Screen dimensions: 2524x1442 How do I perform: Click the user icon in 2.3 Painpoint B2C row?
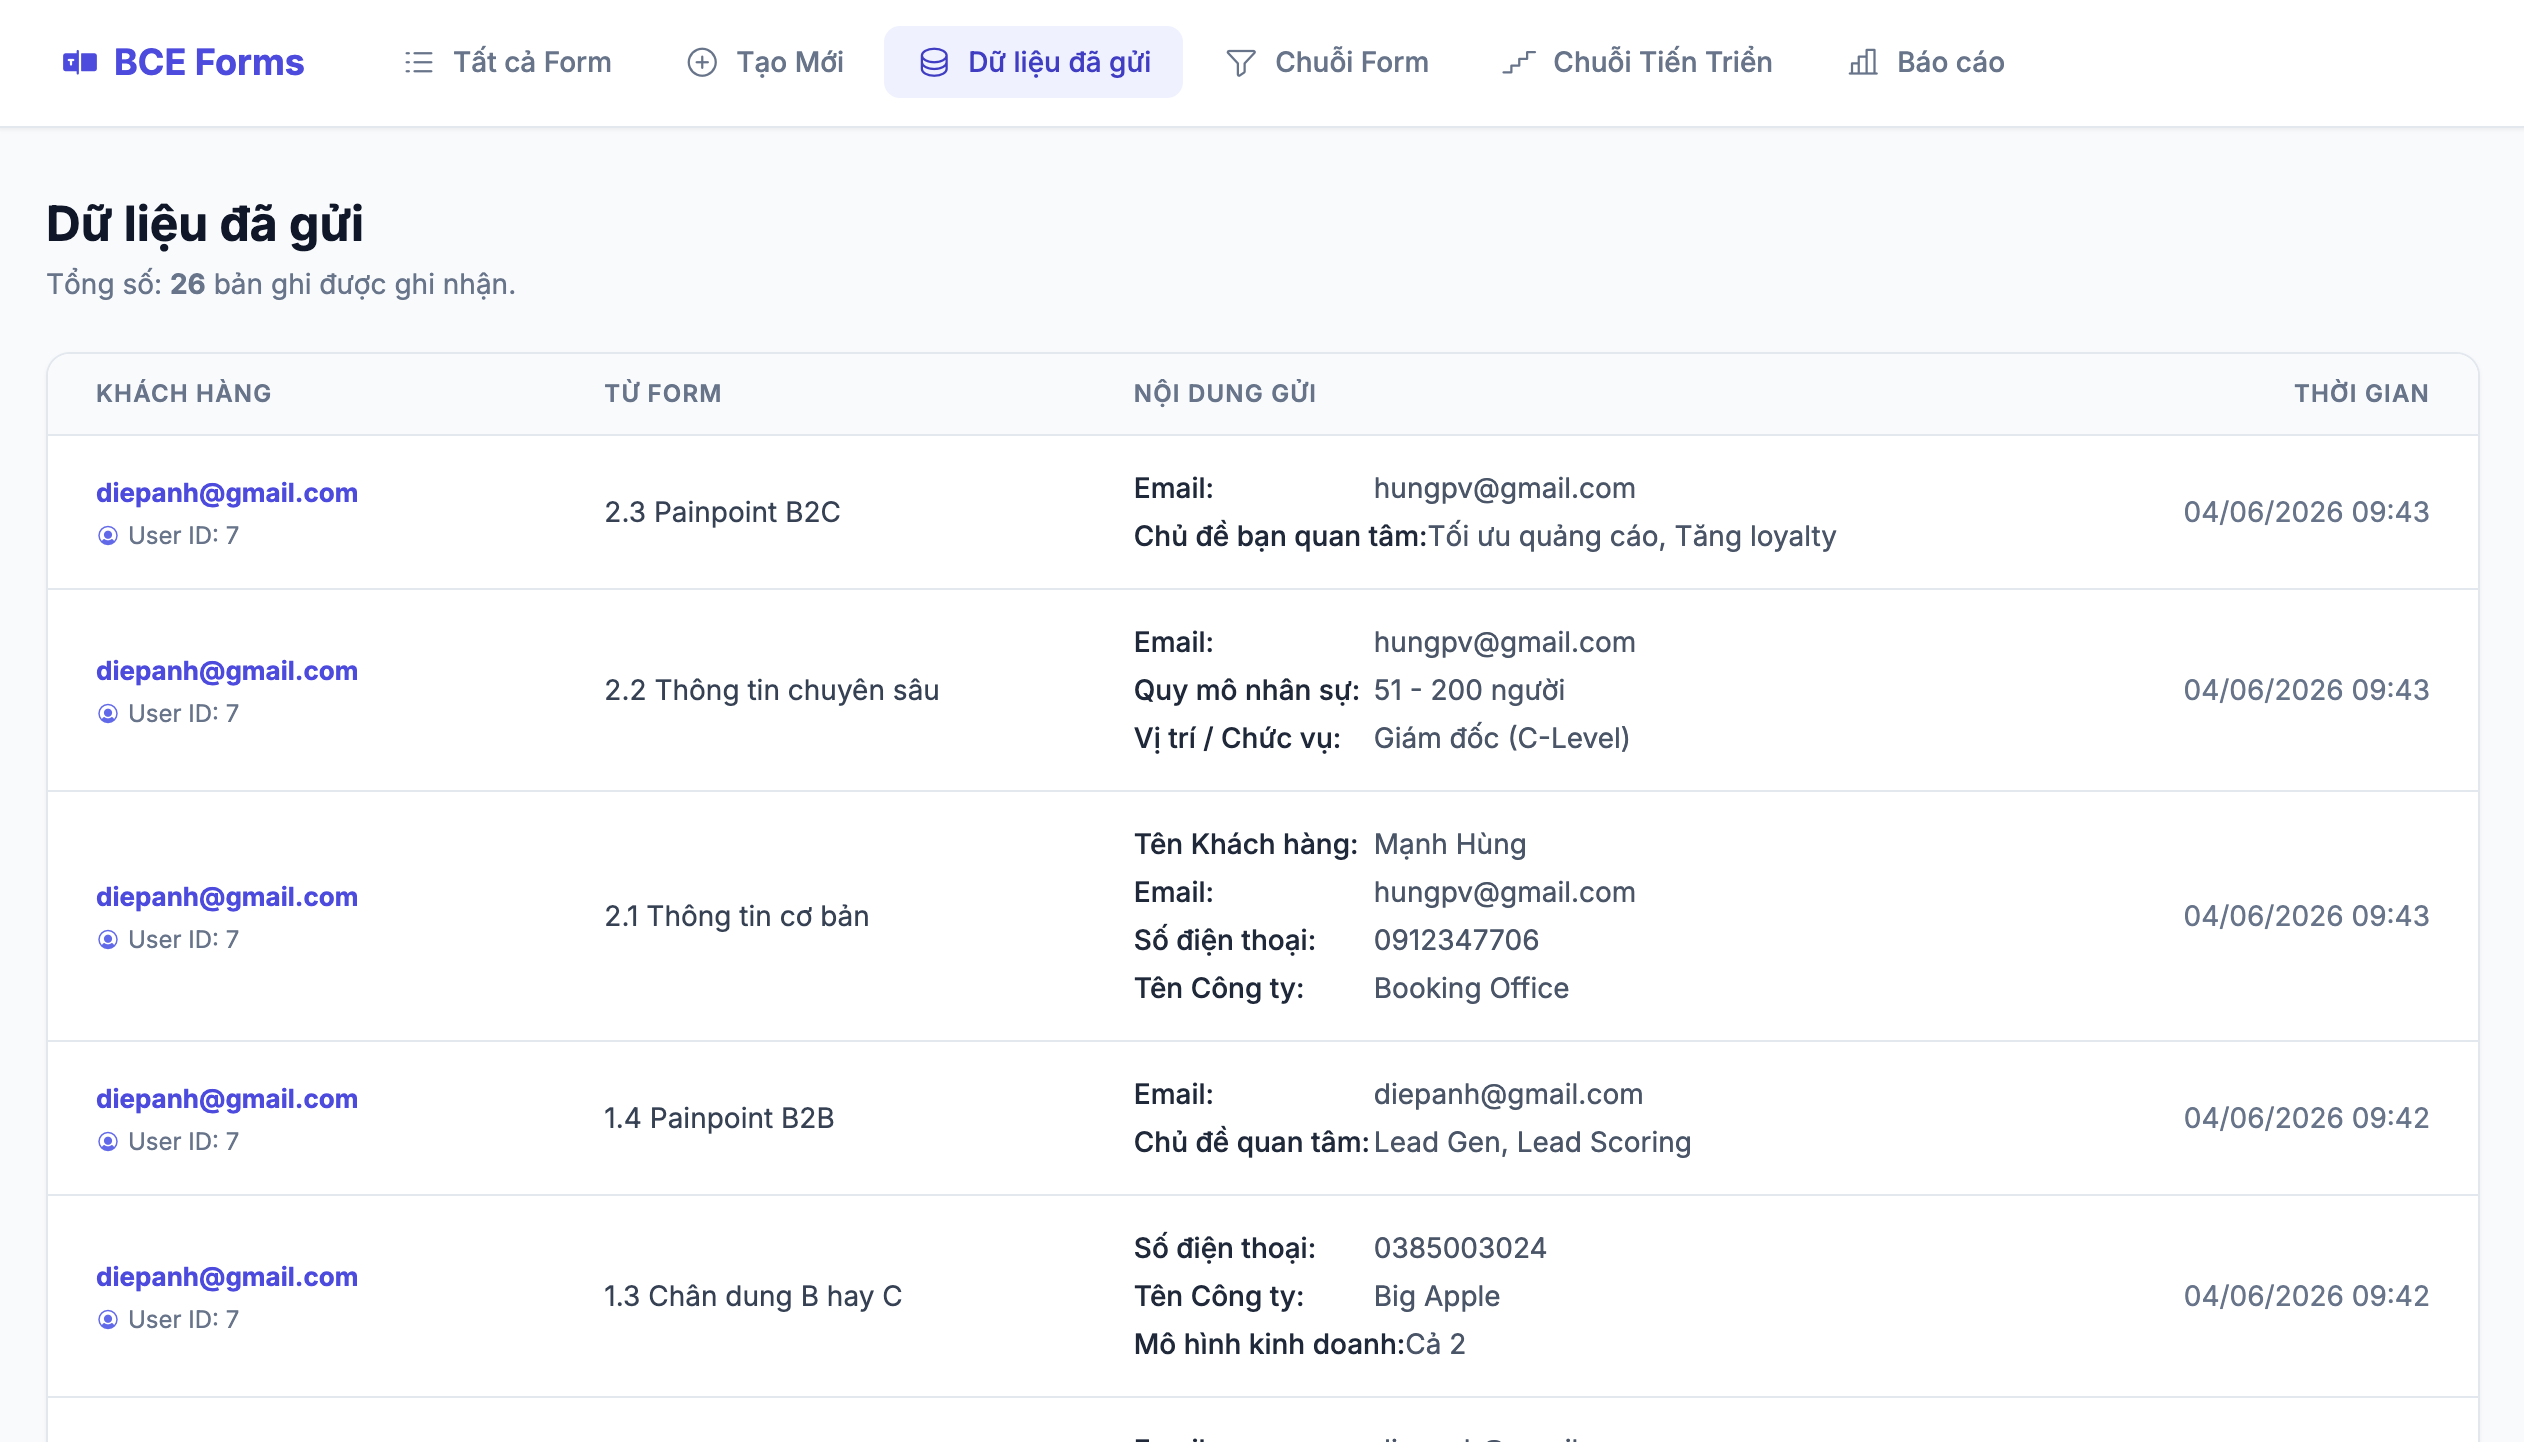(108, 536)
